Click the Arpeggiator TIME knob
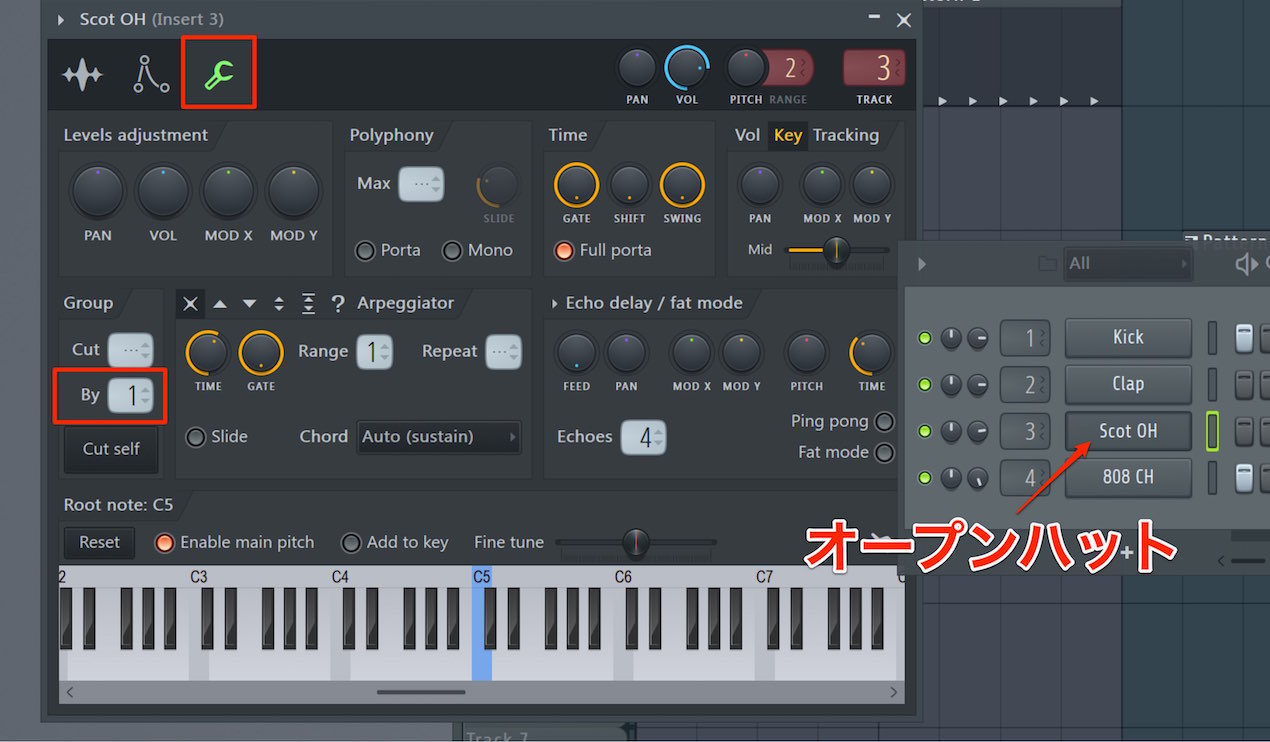Image resolution: width=1270 pixels, height=742 pixels. pyautogui.click(x=208, y=353)
